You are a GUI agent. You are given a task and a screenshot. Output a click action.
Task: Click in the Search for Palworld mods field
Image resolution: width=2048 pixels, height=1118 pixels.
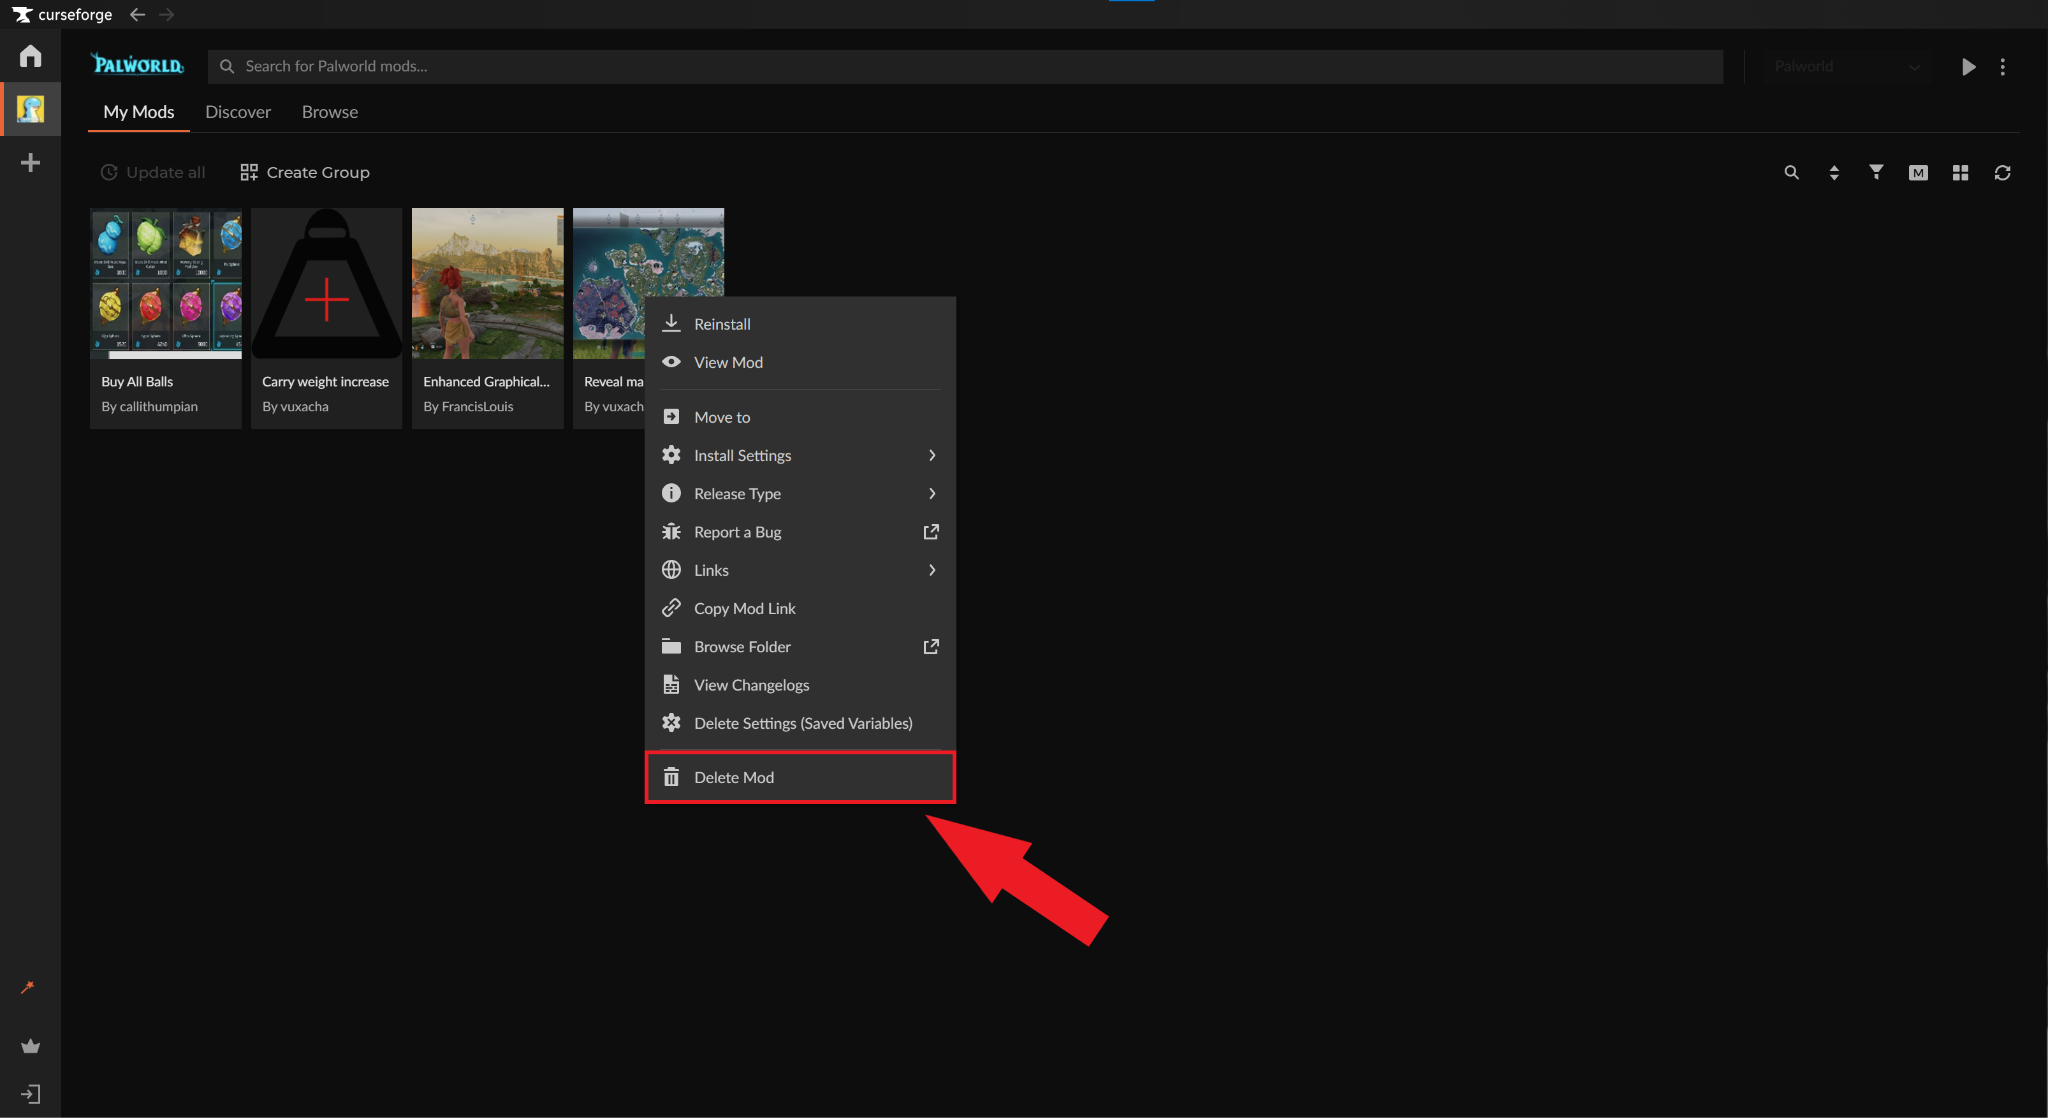965,66
